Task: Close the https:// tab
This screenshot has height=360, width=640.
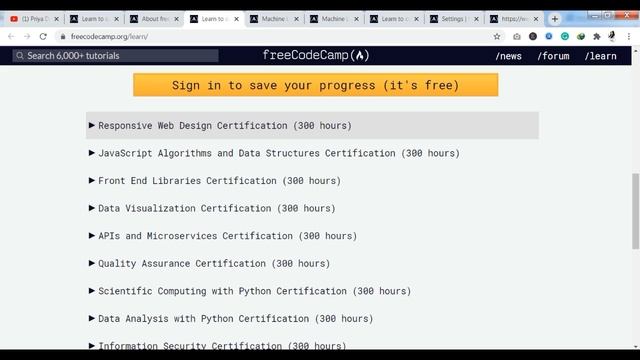Action: [536, 19]
